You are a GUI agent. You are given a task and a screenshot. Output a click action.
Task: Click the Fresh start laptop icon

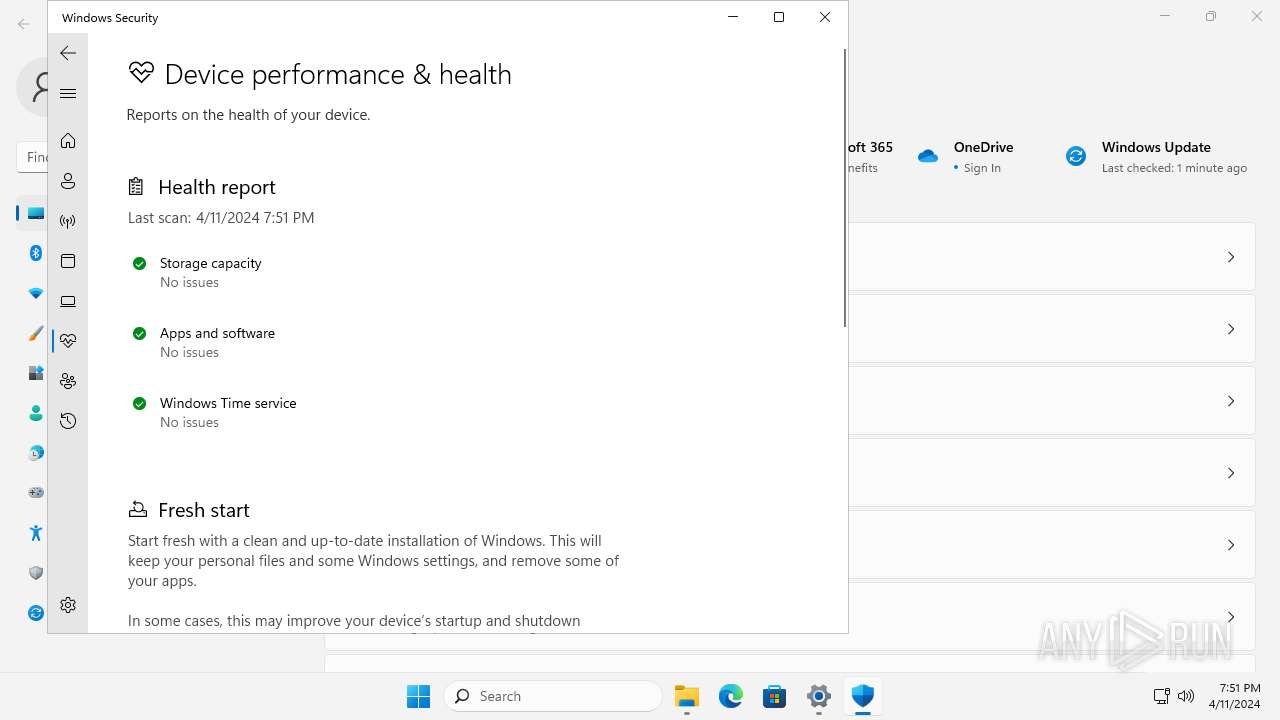[x=138, y=510]
